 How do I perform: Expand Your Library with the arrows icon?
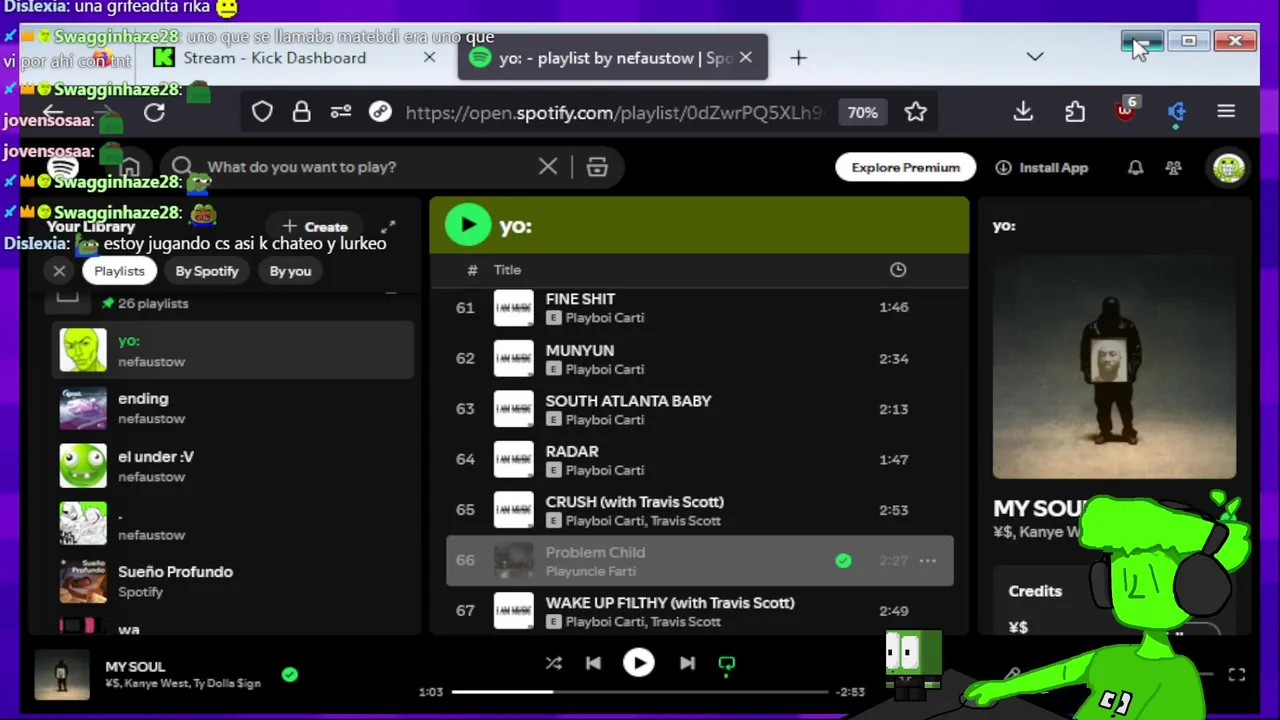coord(388,227)
